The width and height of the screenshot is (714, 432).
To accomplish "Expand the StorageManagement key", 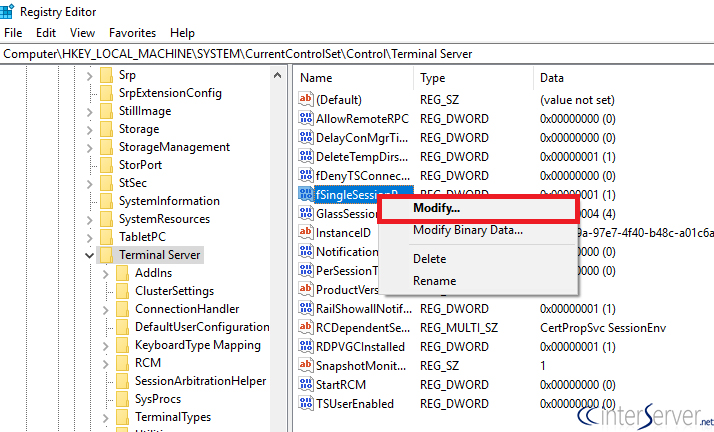I will (90, 148).
